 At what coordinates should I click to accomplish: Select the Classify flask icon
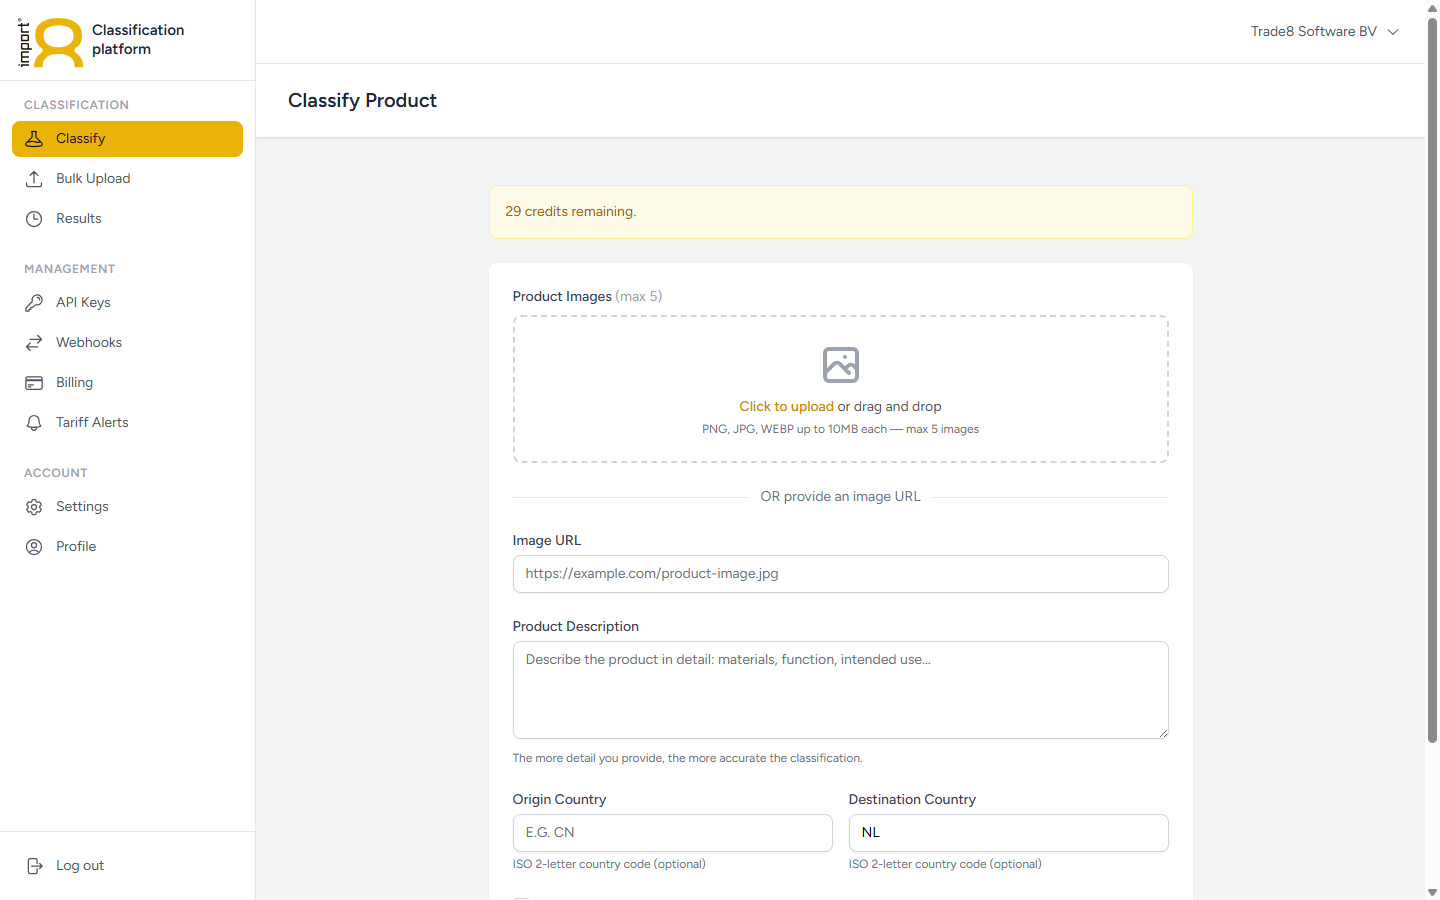33,138
